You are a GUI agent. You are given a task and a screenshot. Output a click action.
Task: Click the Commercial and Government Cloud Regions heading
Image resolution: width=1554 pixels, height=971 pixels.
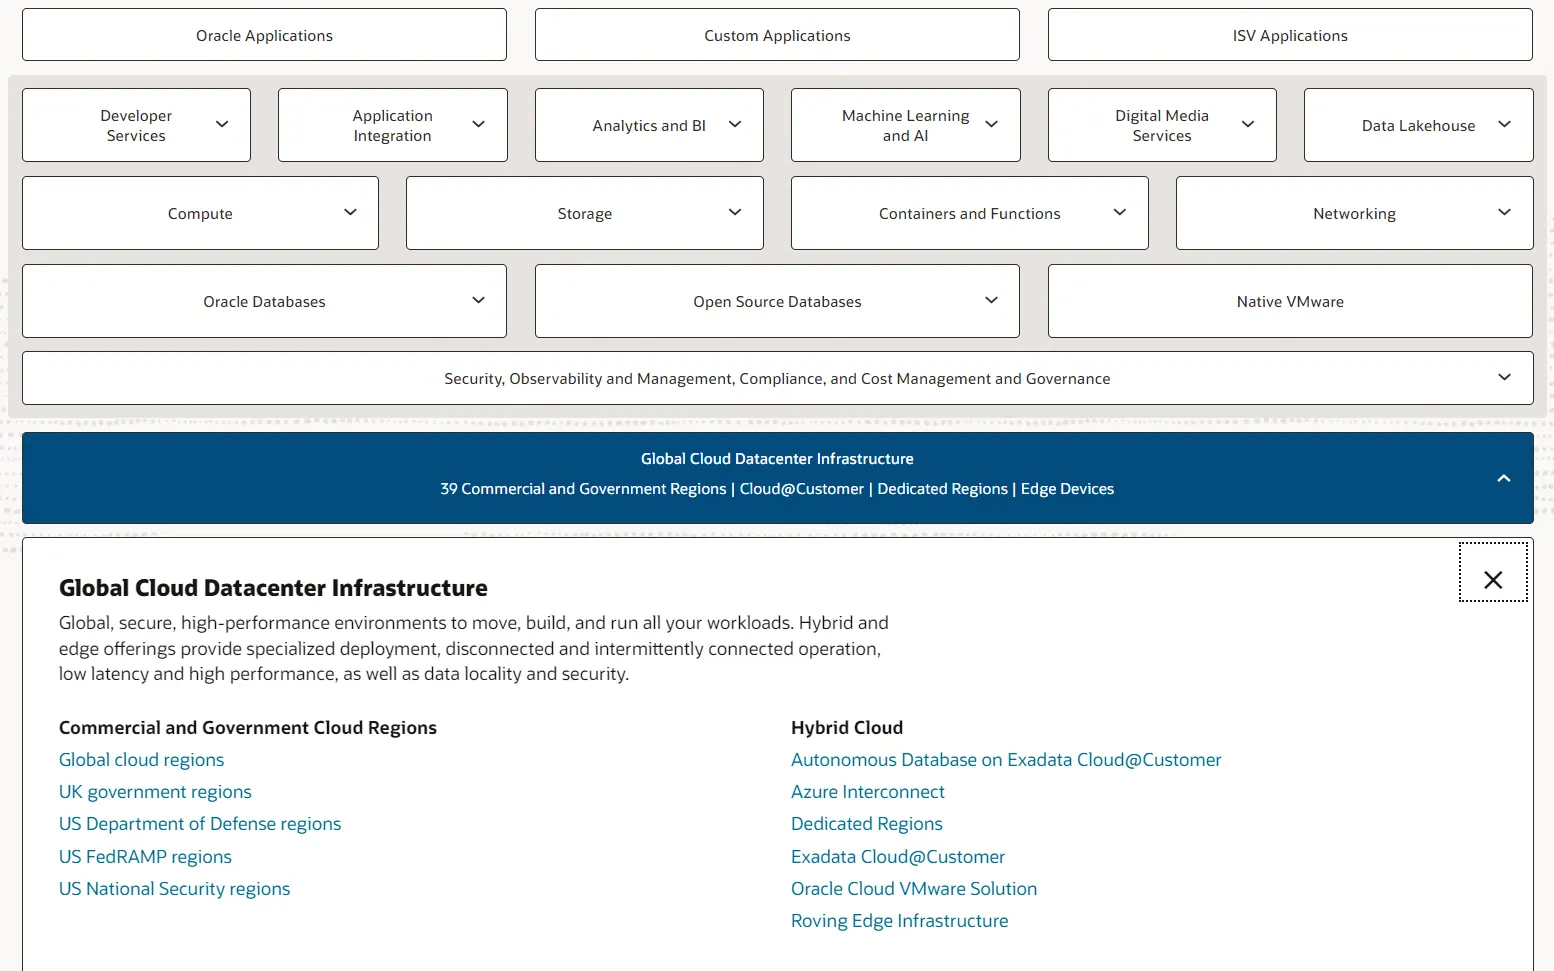pos(248,728)
